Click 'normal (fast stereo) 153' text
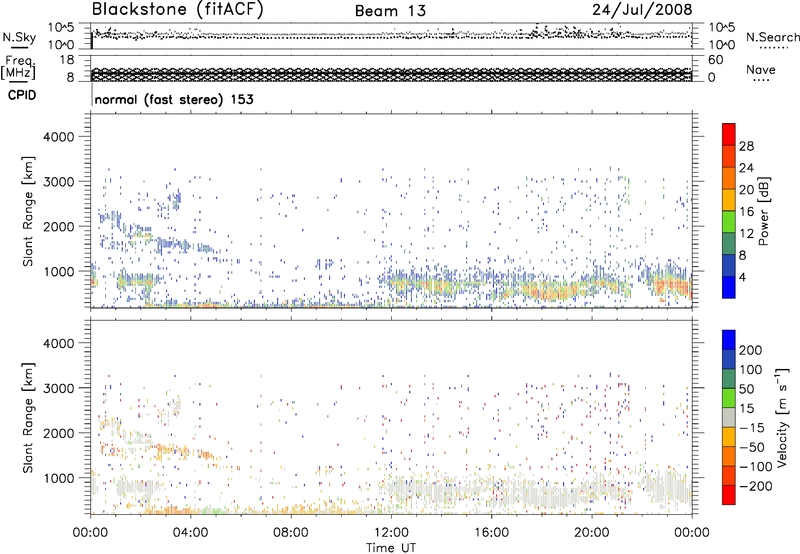 pos(174,99)
